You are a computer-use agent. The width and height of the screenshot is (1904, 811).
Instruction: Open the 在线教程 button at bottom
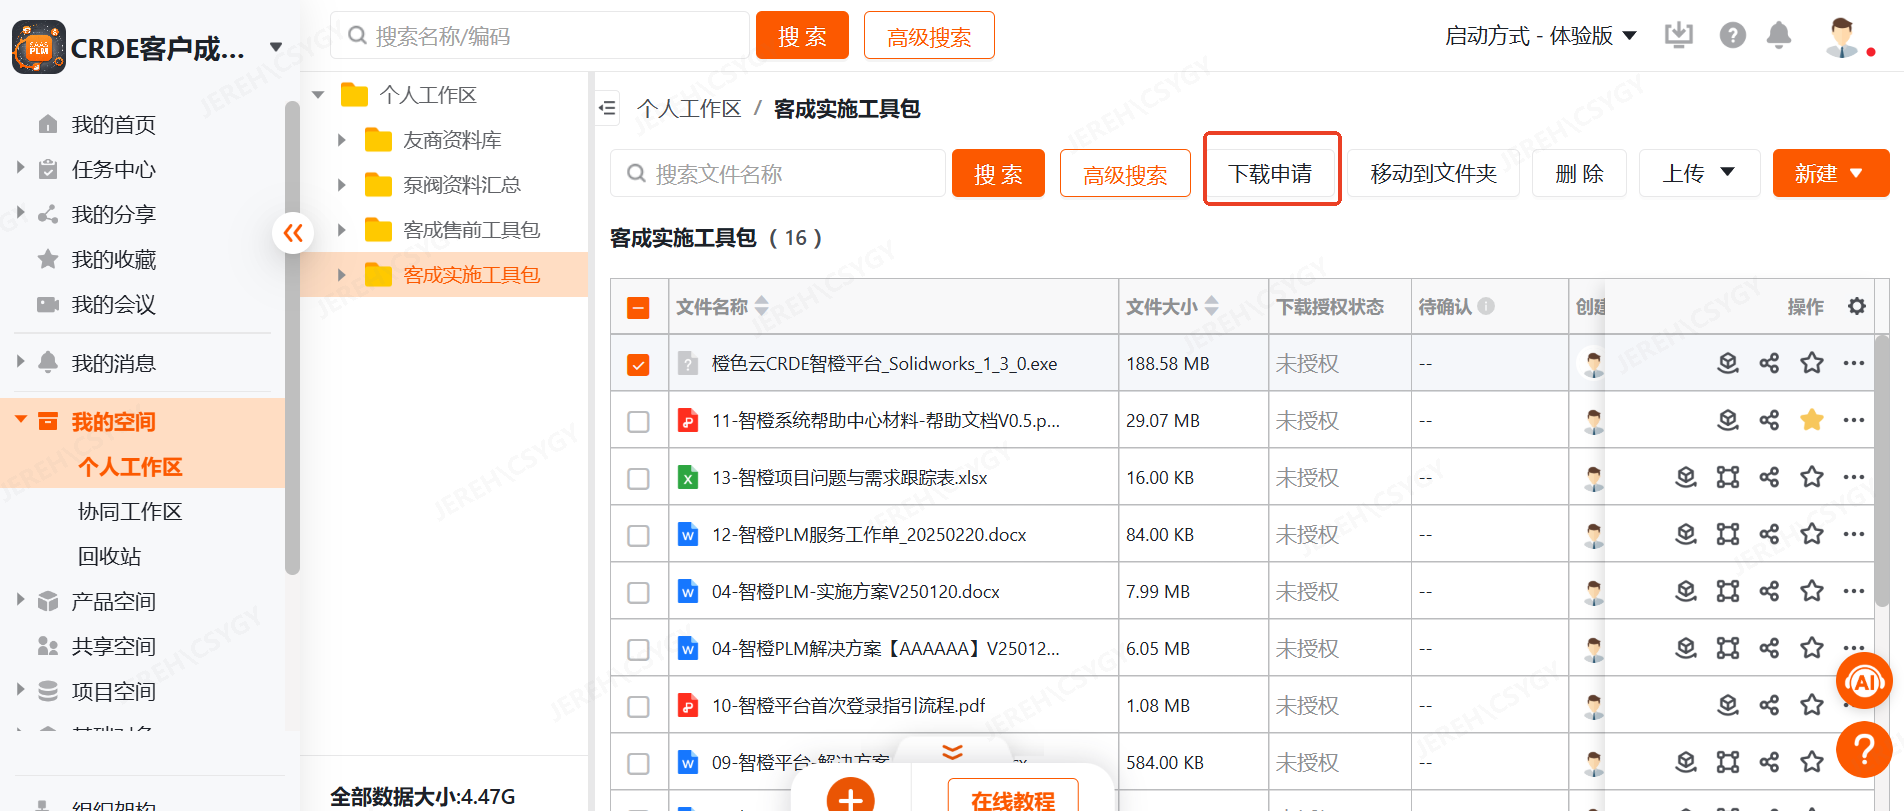tap(1013, 798)
